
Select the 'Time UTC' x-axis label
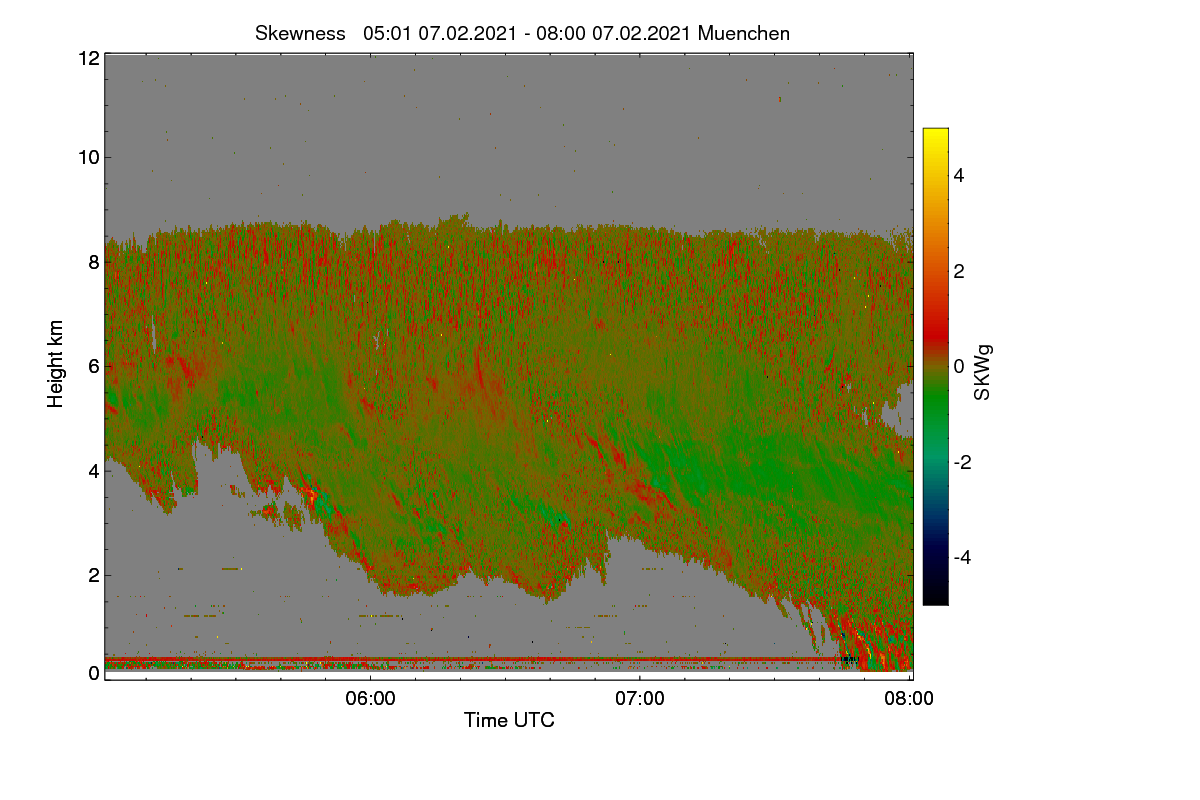pyautogui.click(x=509, y=720)
